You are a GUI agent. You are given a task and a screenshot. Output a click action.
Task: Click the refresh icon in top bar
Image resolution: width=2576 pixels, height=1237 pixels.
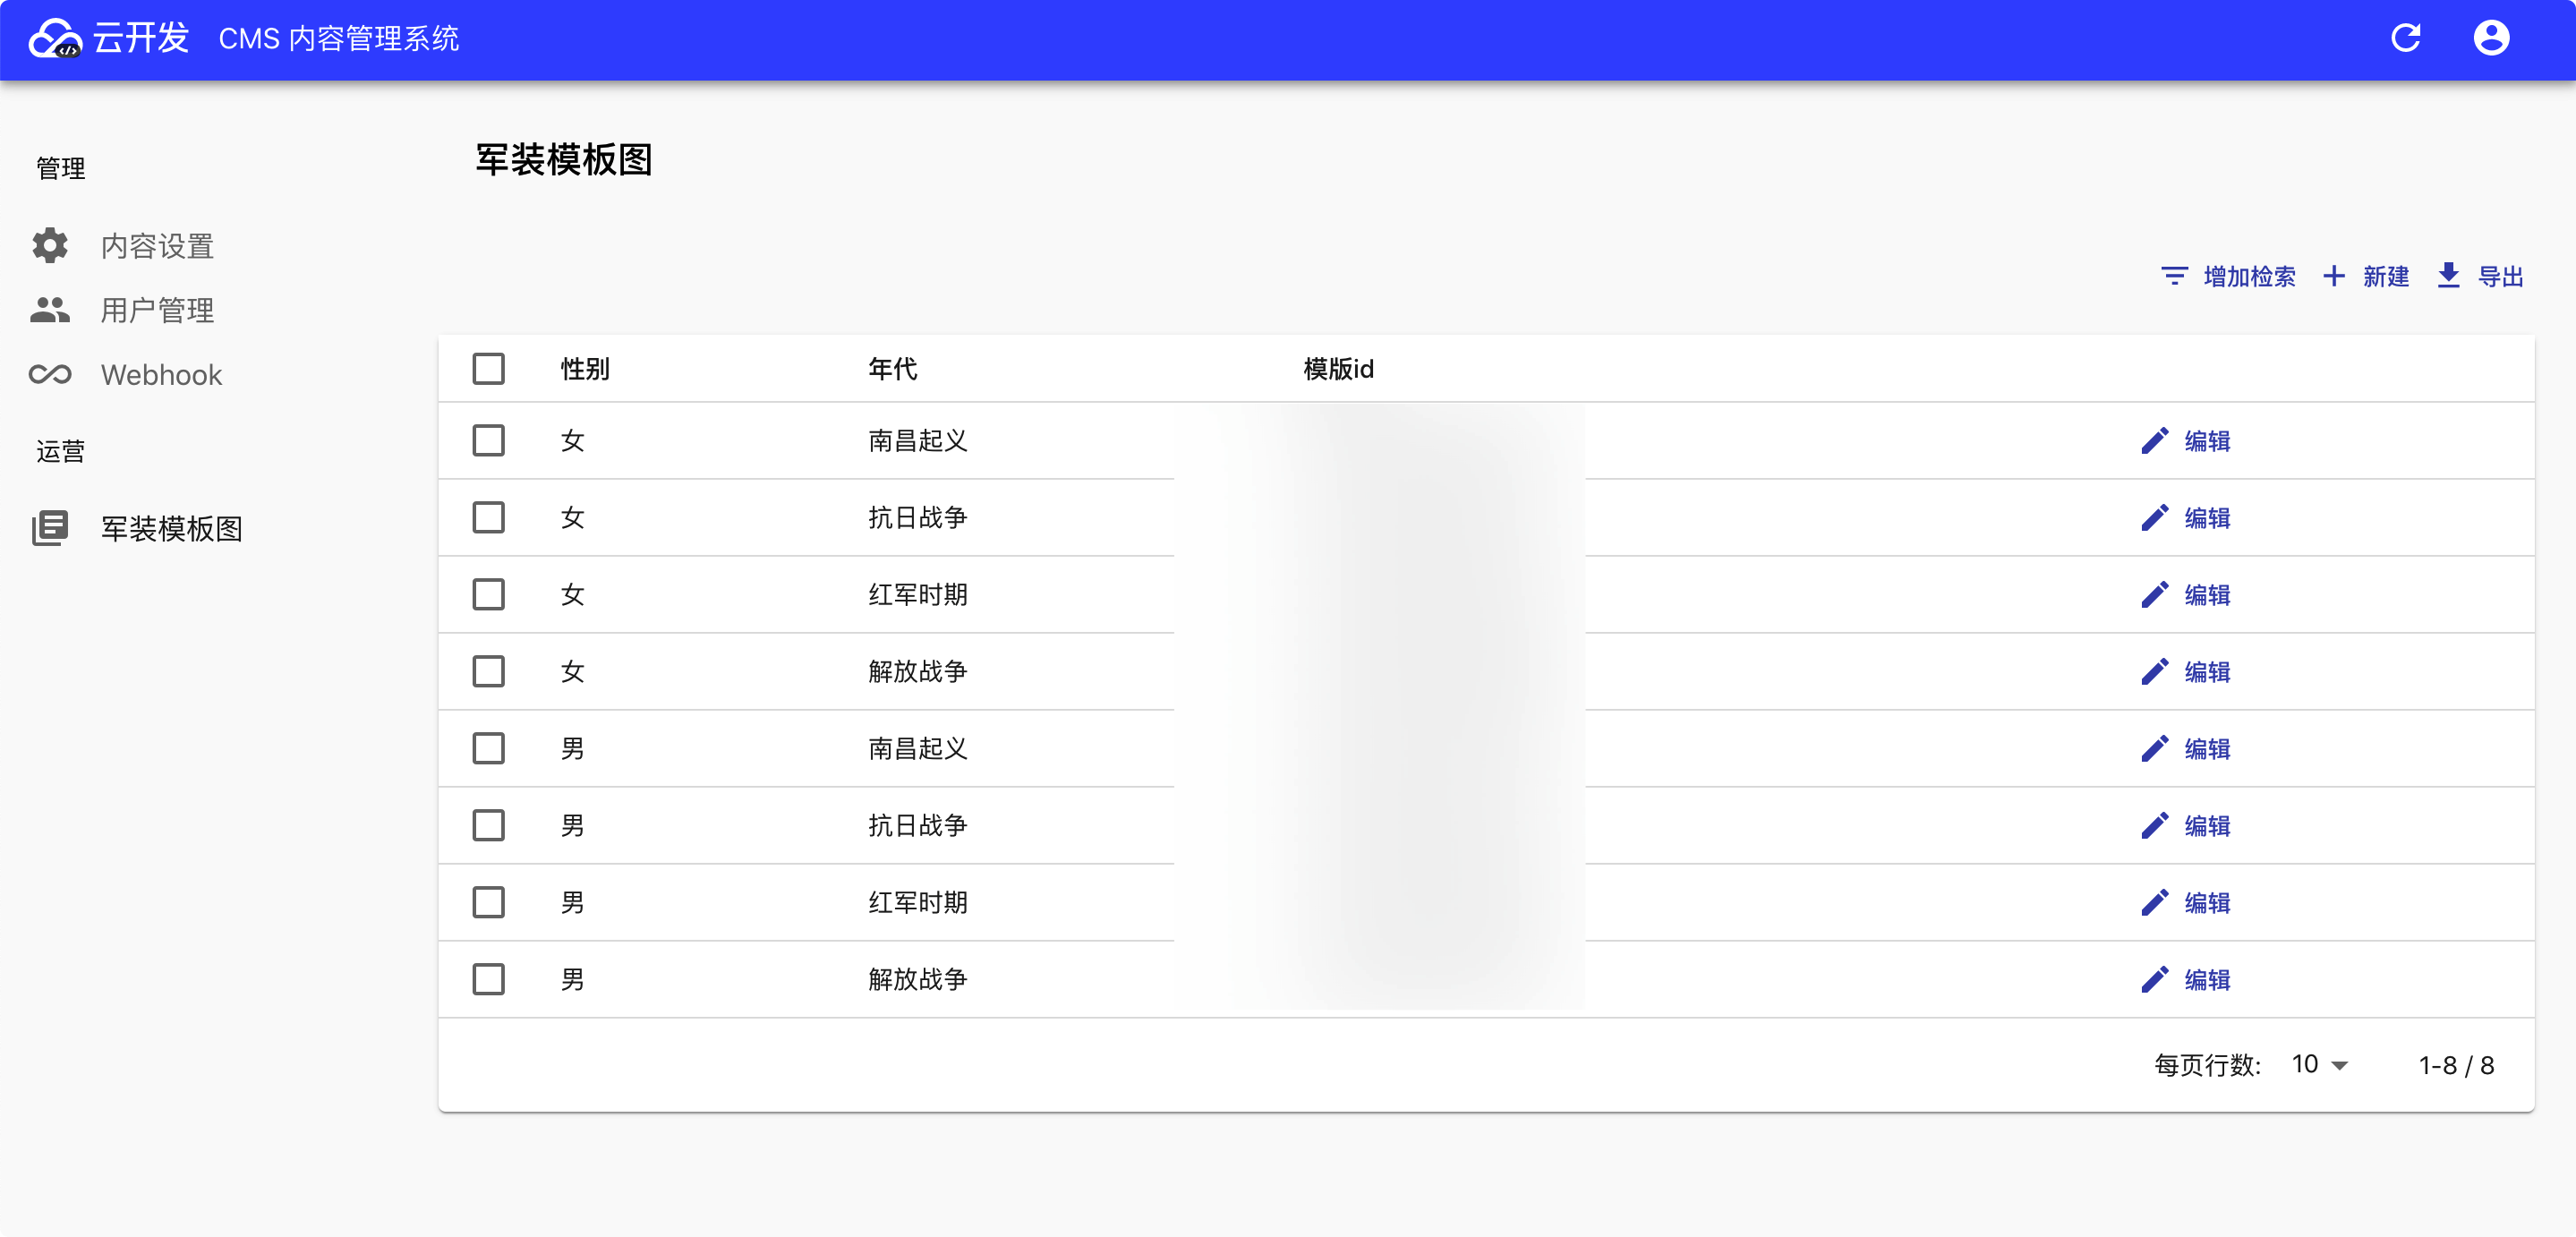click(x=2405, y=38)
